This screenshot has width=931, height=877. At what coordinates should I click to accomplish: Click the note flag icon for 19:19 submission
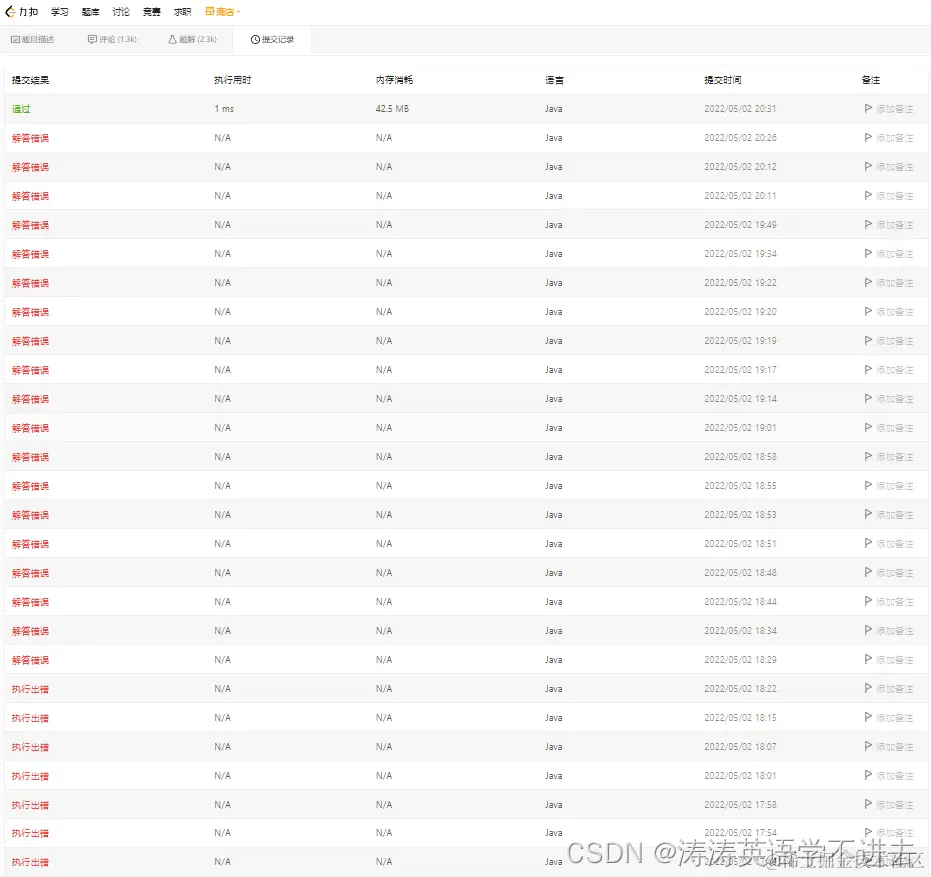coord(868,341)
